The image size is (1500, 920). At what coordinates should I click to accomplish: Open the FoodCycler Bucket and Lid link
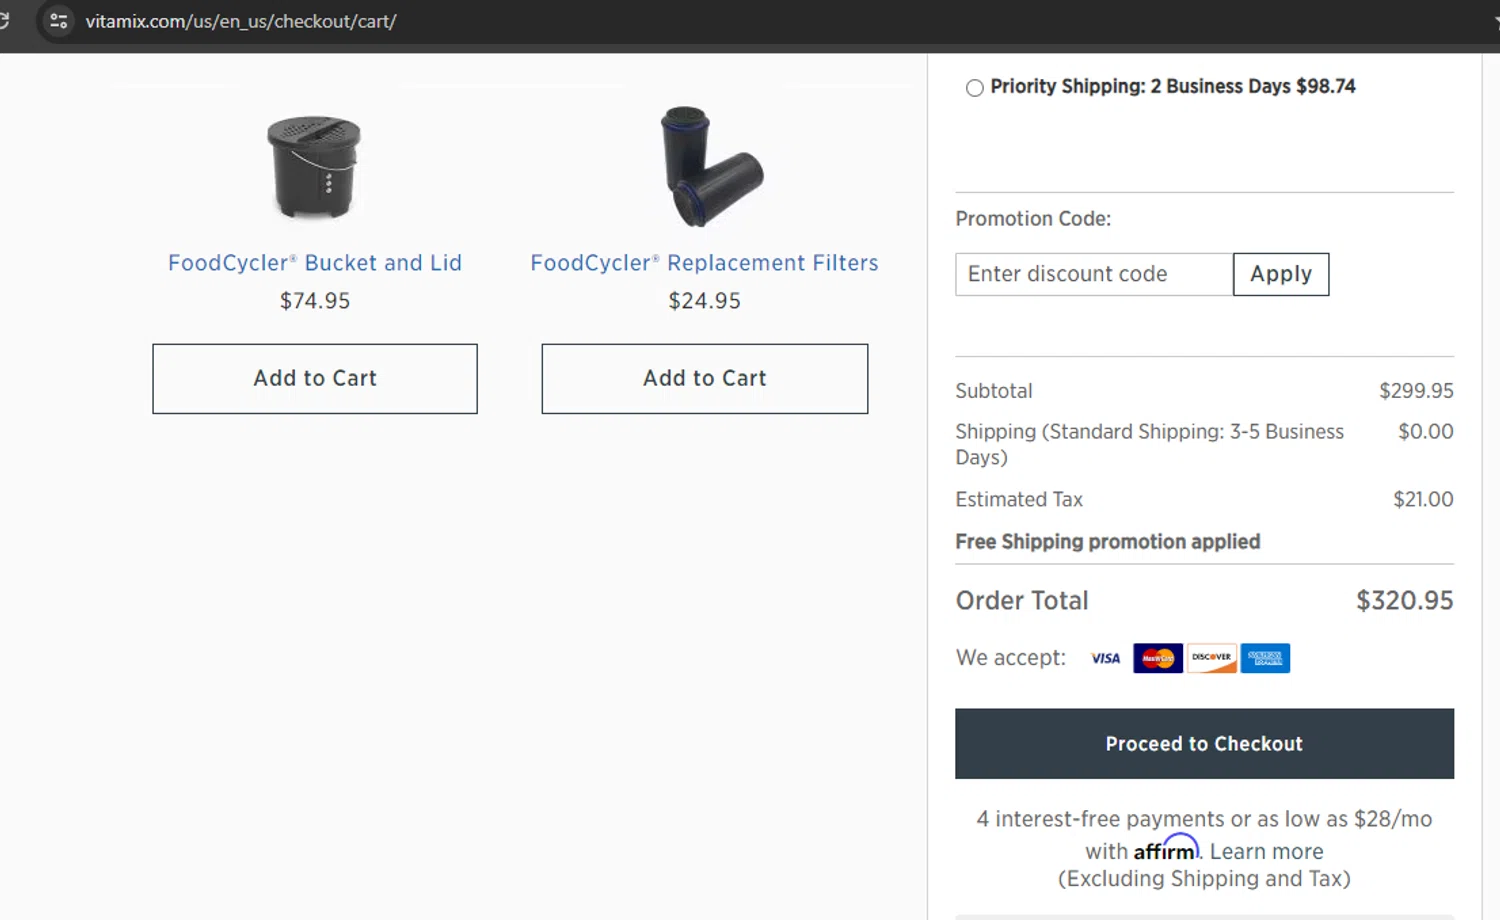coord(315,263)
